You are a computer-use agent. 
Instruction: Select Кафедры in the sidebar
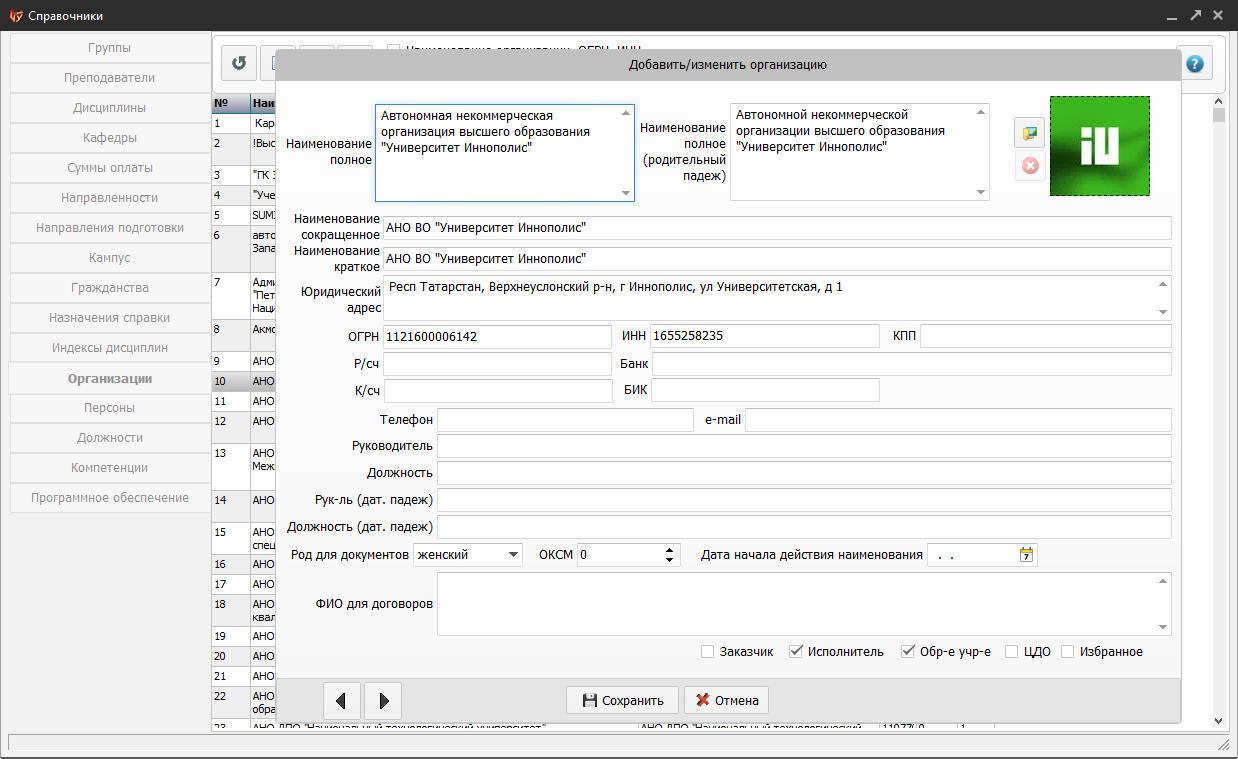110,138
